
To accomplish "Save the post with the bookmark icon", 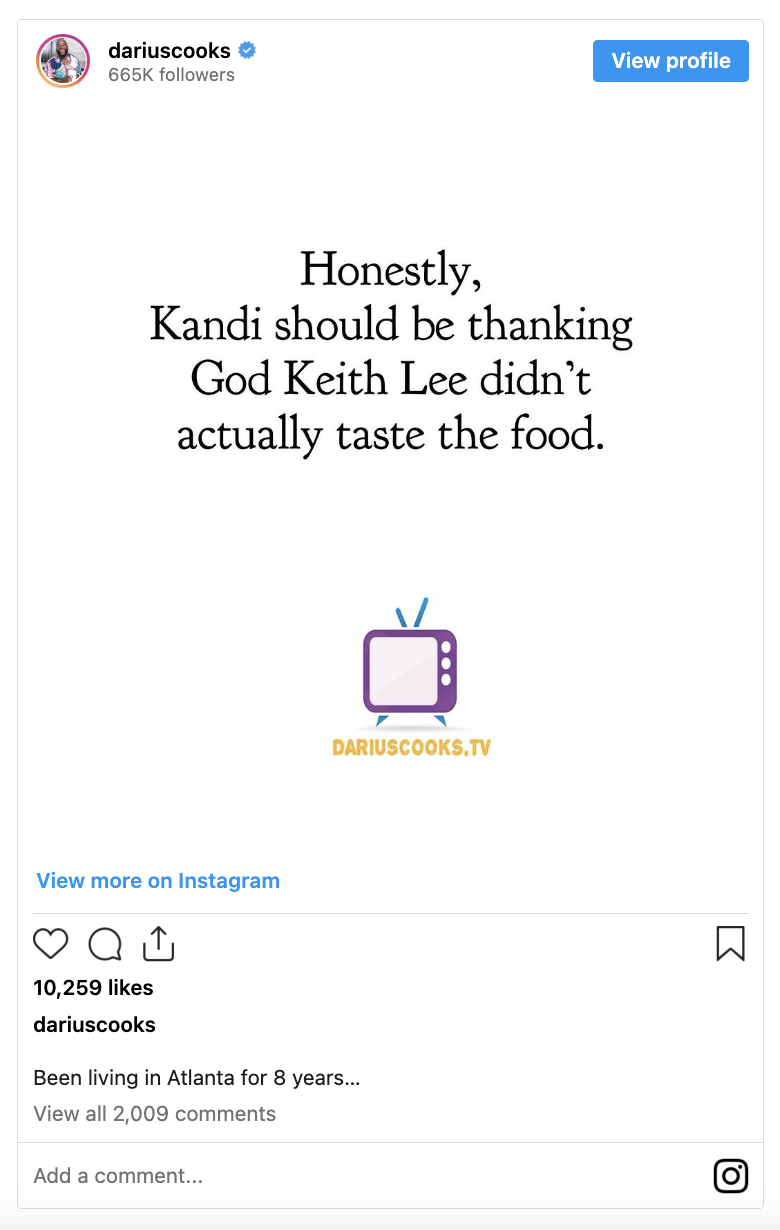I will tap(730, 944).
